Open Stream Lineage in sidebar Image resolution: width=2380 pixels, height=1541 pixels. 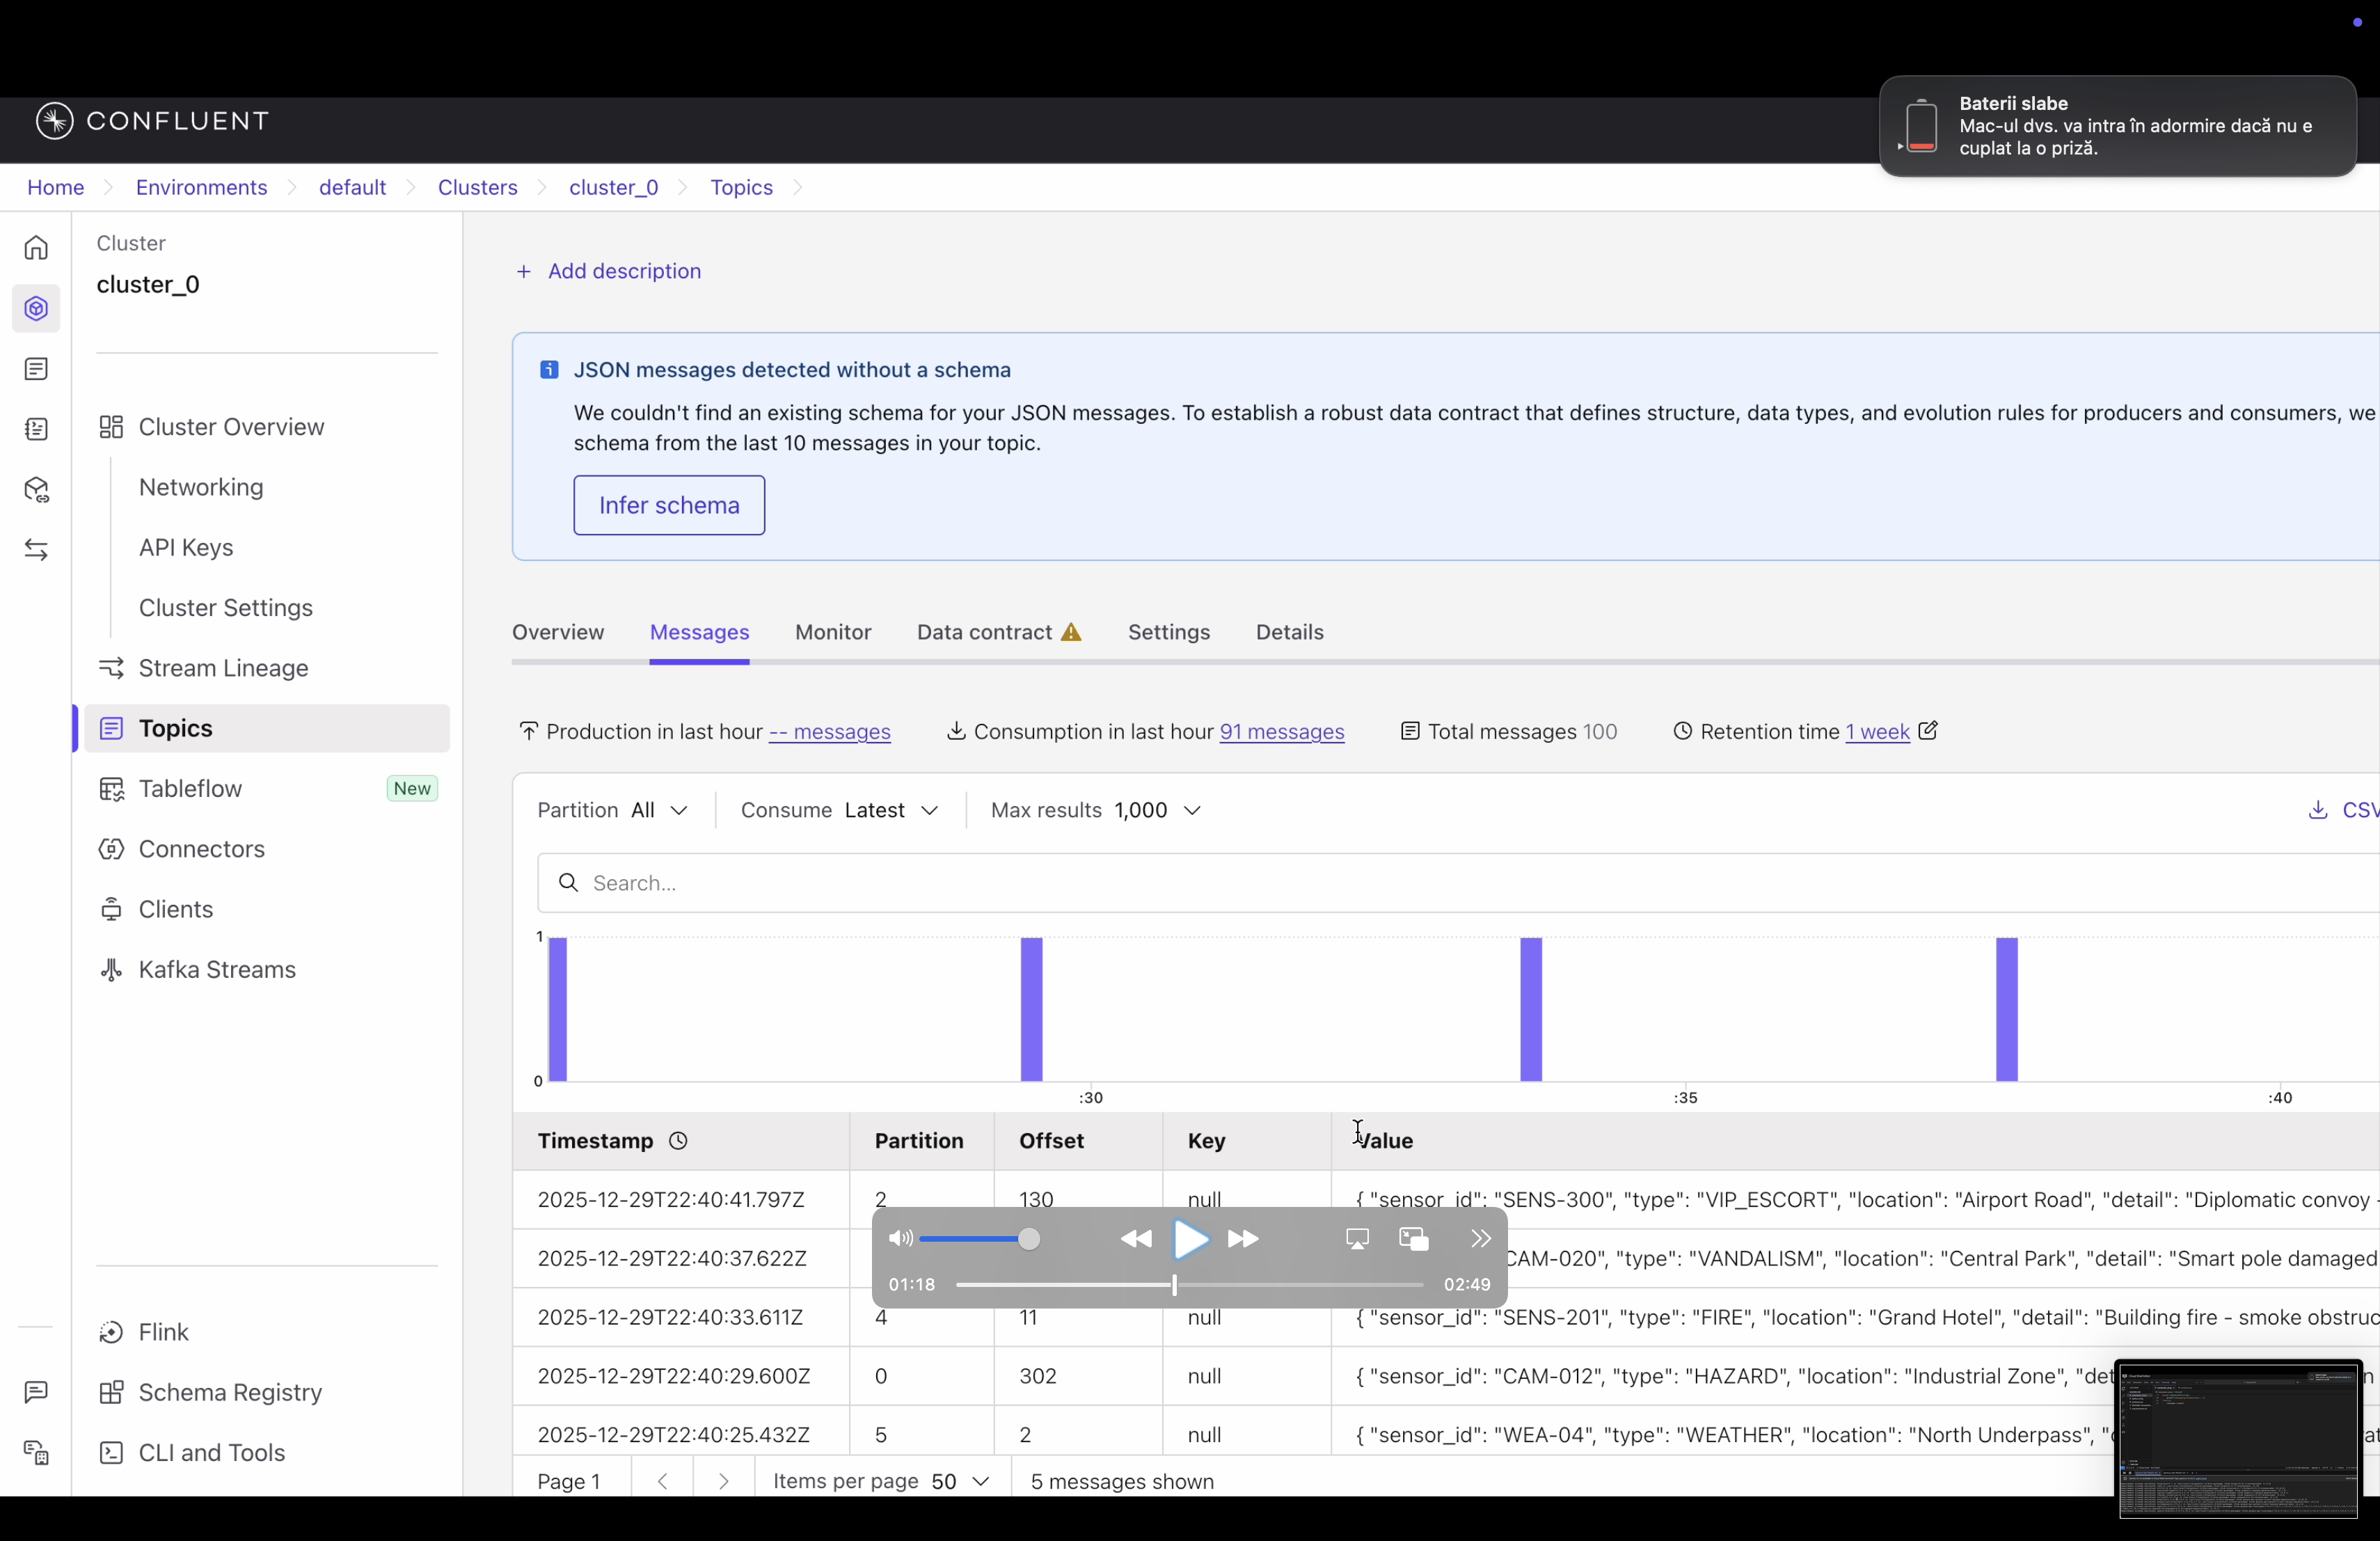click(223, 668)
